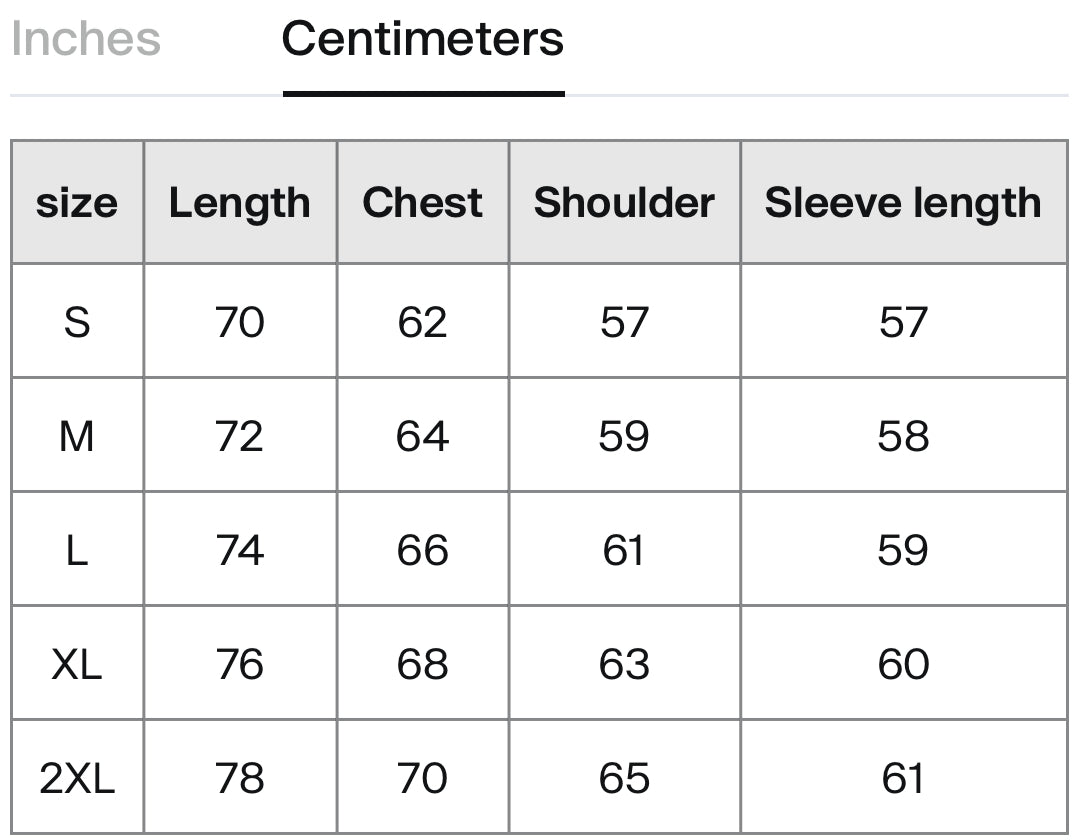
Task: Select the S size row label
Action: pos(77,321)
